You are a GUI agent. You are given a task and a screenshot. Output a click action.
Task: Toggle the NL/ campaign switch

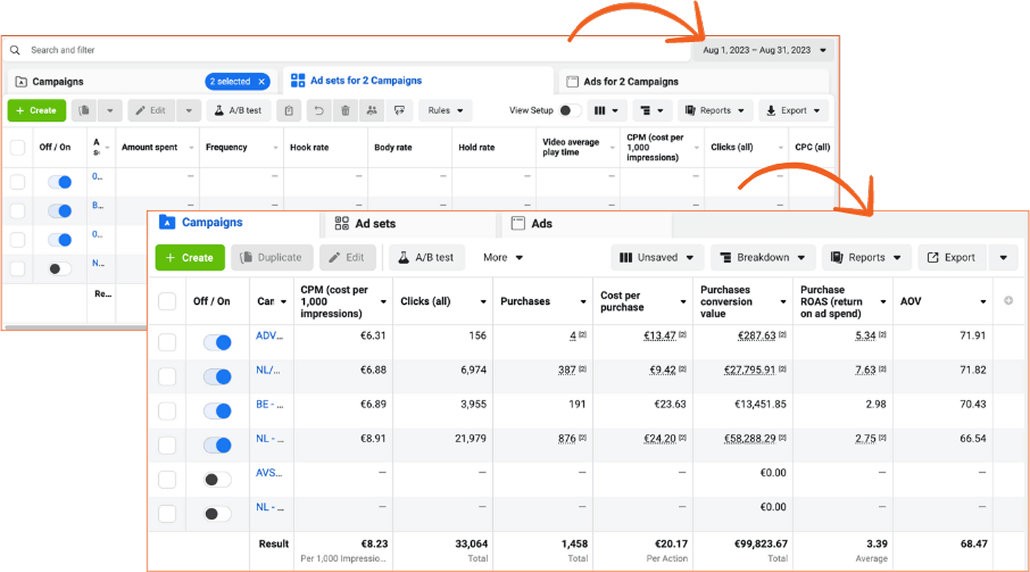(217, 376)
